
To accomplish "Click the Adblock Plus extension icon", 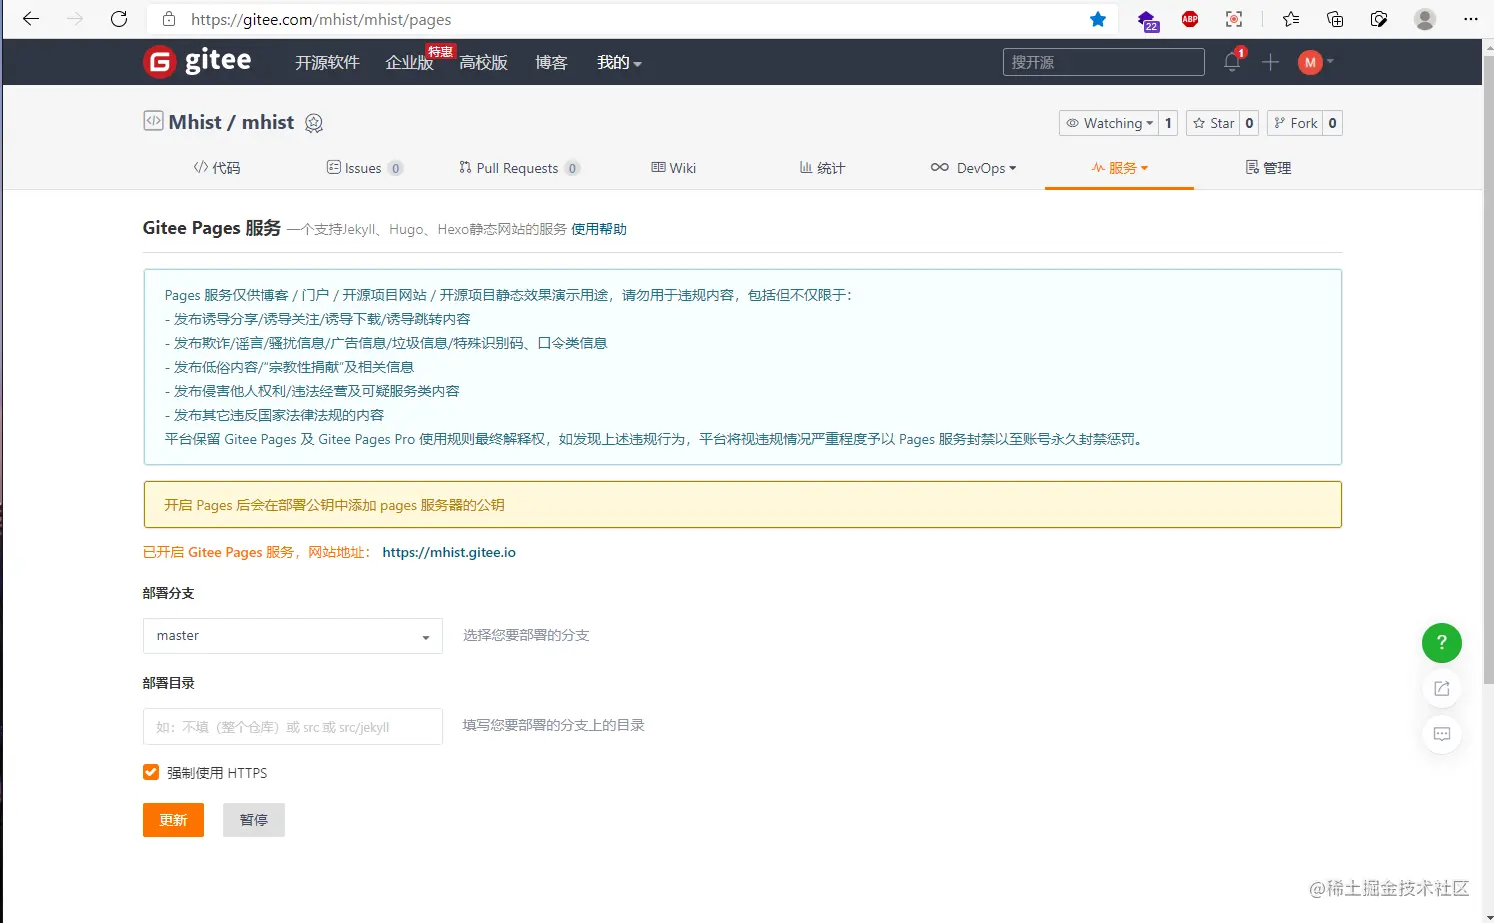I will click(1189, 19).
